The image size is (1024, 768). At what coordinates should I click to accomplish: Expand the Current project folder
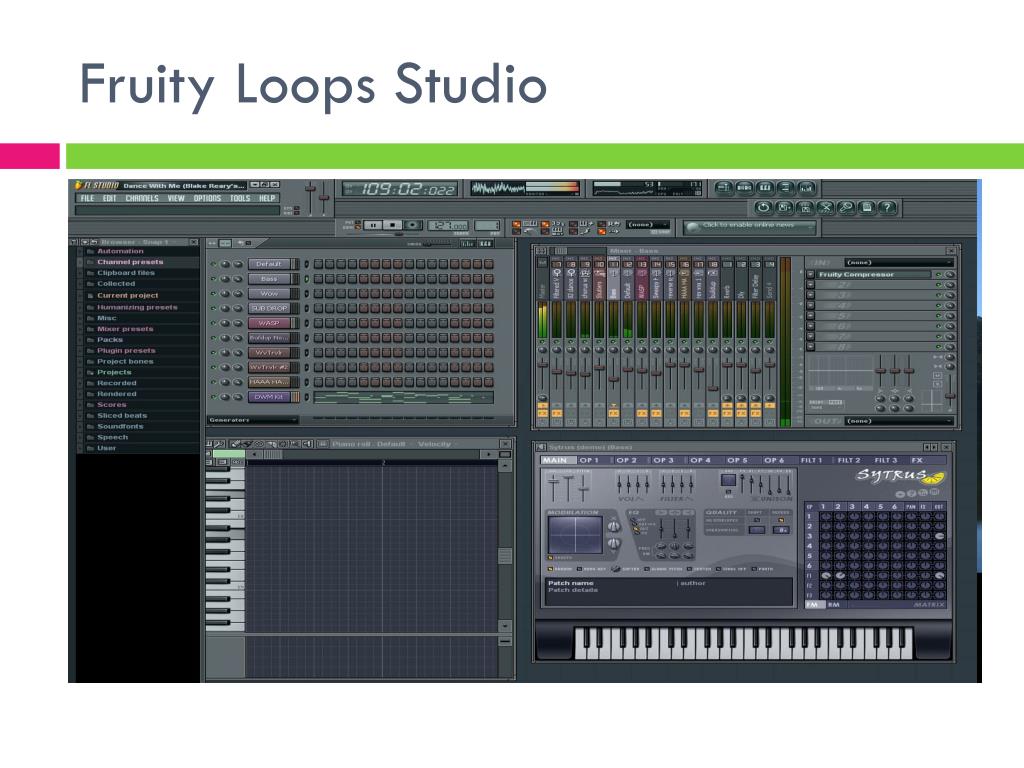point(127,295)
